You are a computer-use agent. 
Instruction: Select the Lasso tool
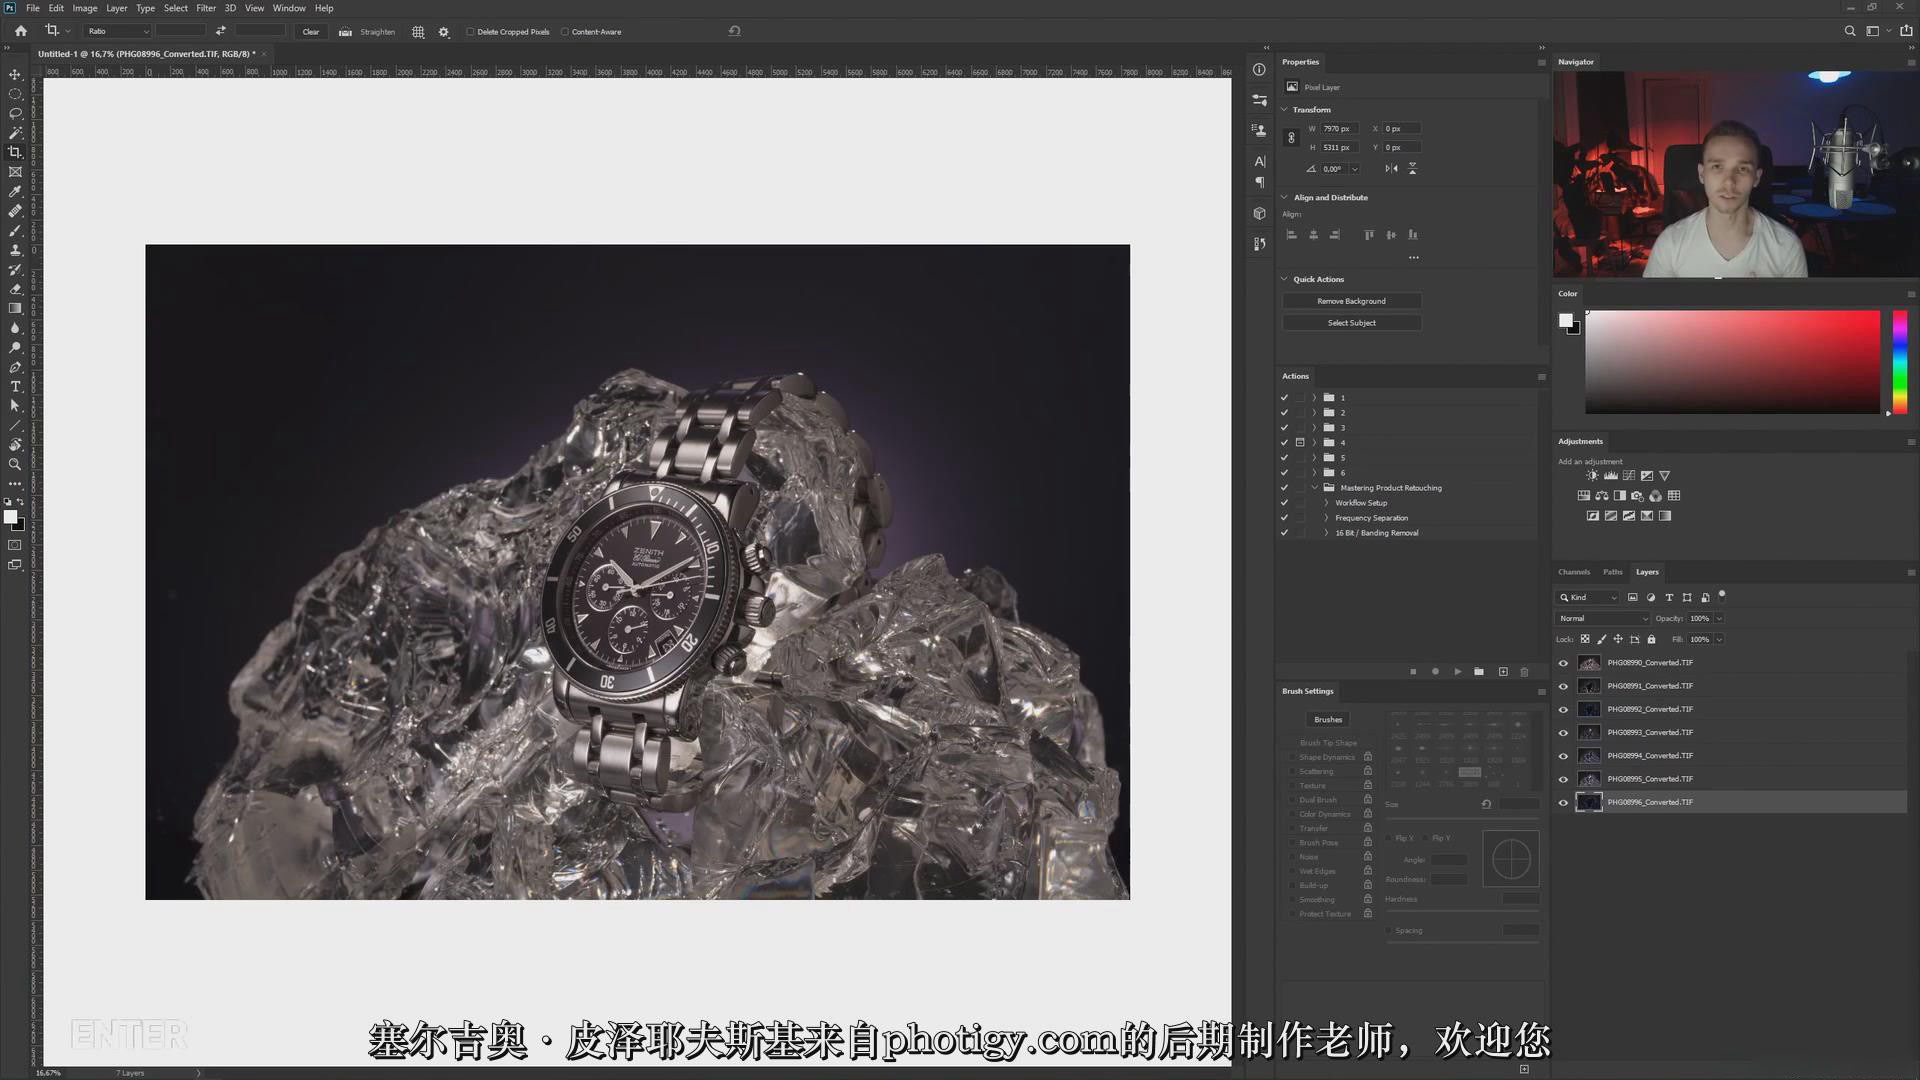[x=15, y=113]
